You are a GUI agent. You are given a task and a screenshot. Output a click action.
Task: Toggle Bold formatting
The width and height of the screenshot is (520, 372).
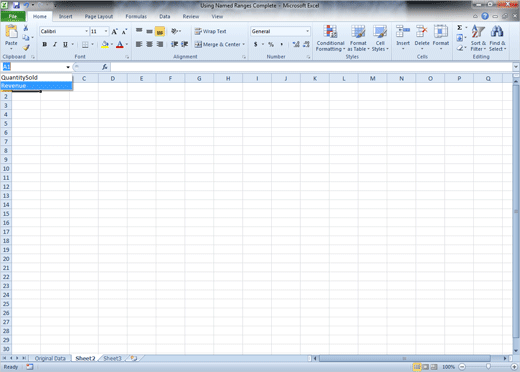click(44, 44)
